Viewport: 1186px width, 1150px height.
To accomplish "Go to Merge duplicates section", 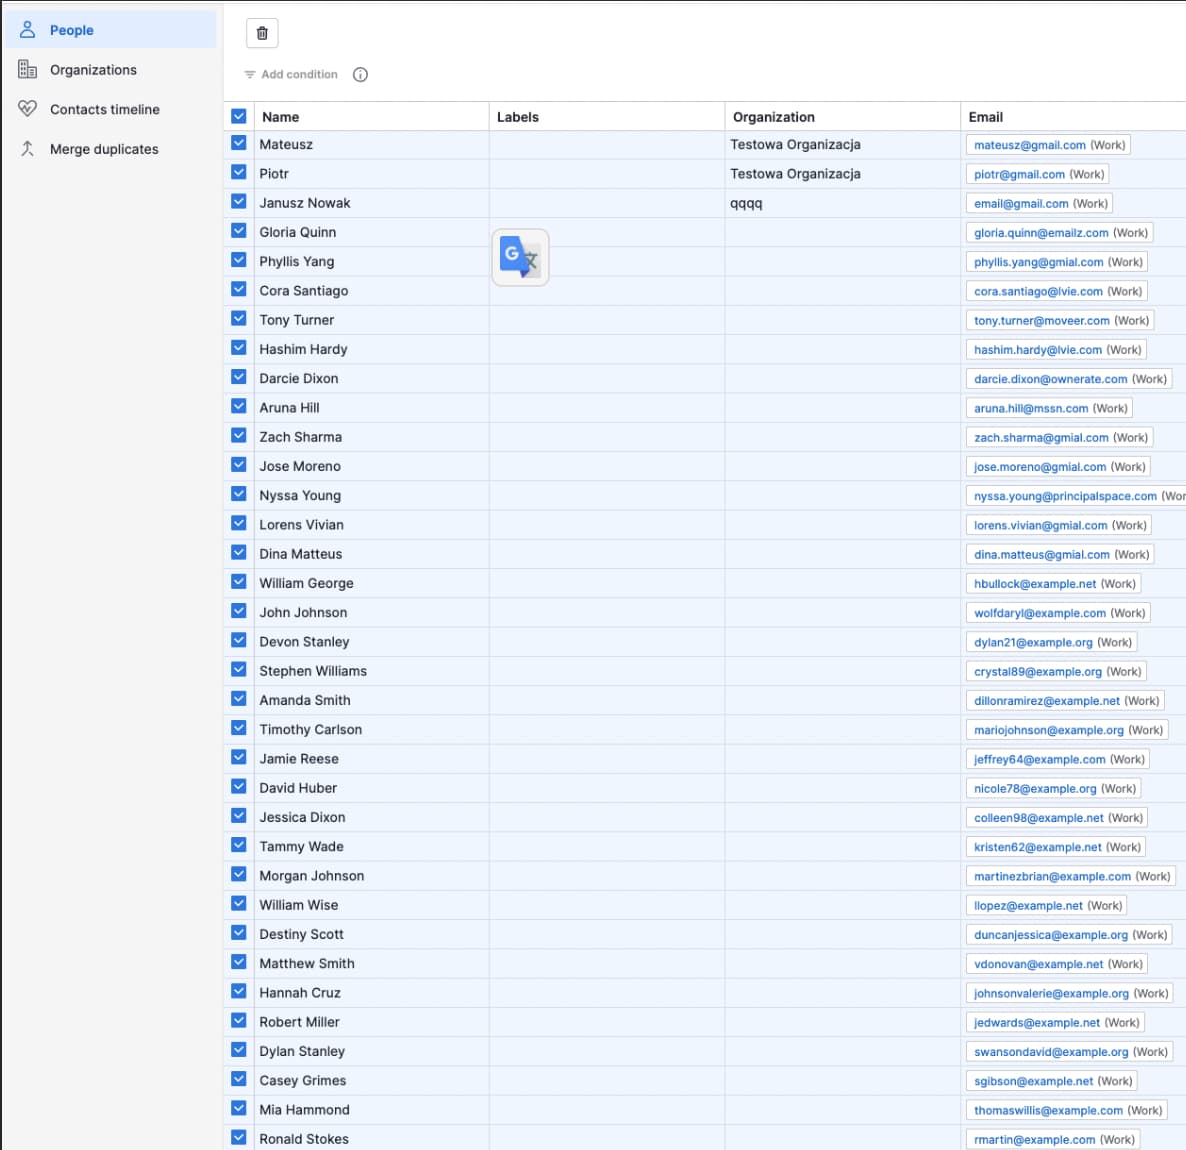I will click(x=104, y=149).
